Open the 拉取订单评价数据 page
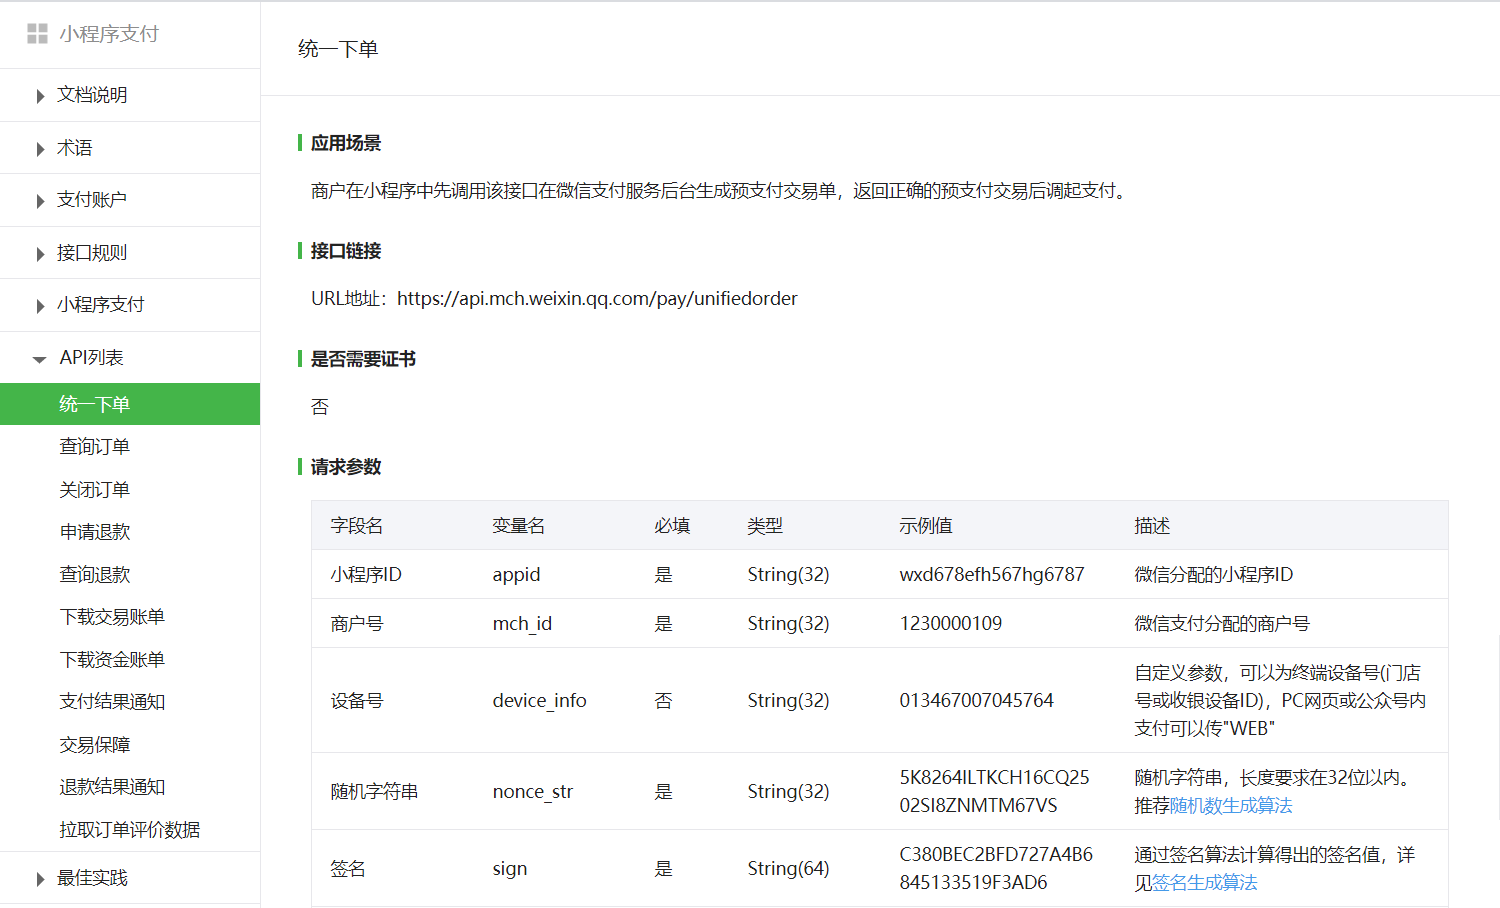The width and height of the screenshot is (1500, 908). 130,830
